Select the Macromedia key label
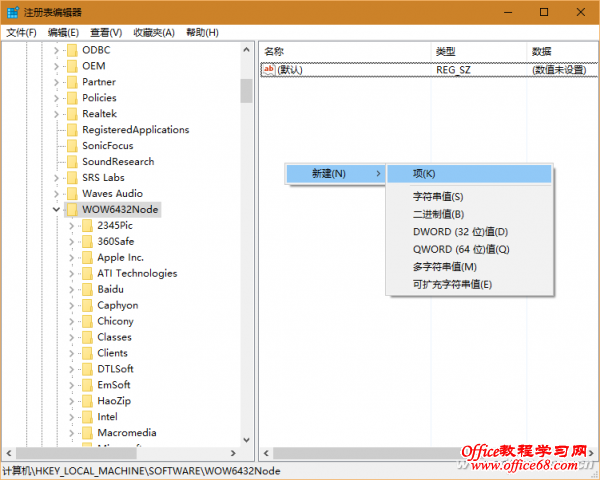Viewport: 600px width, 480px height. [x=127, y=433]
